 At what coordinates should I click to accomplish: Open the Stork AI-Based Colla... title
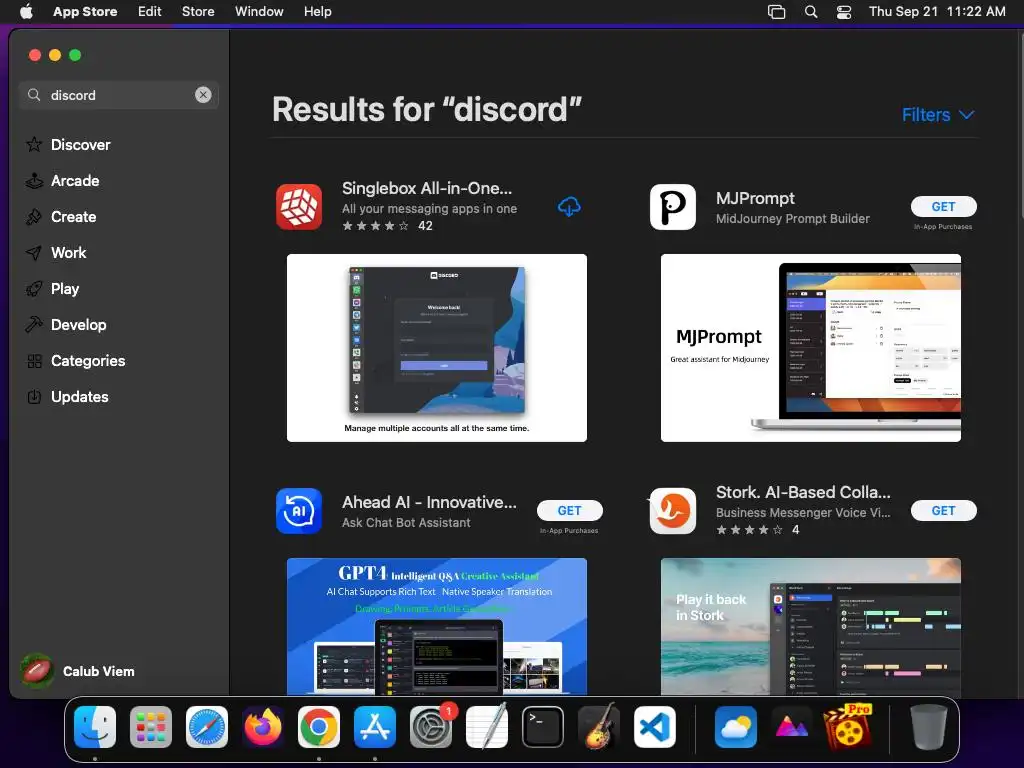pyautogui.click(x=803, y=492)
